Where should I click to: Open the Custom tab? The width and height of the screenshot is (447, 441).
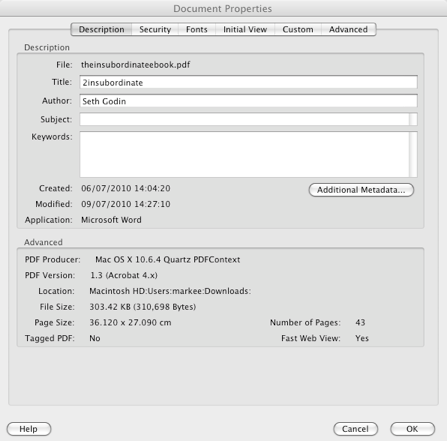(x=298, y=29)
